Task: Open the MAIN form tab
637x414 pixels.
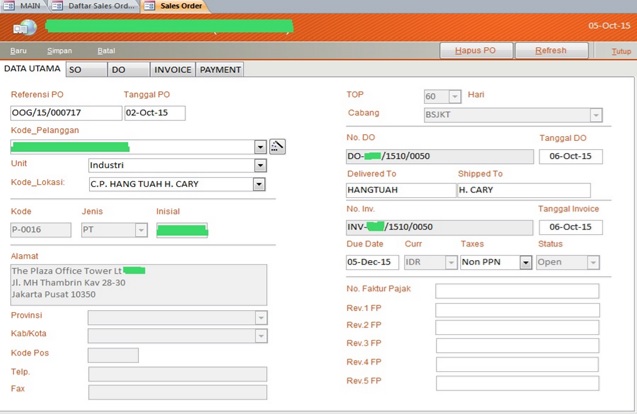Action: coord(28,6)
